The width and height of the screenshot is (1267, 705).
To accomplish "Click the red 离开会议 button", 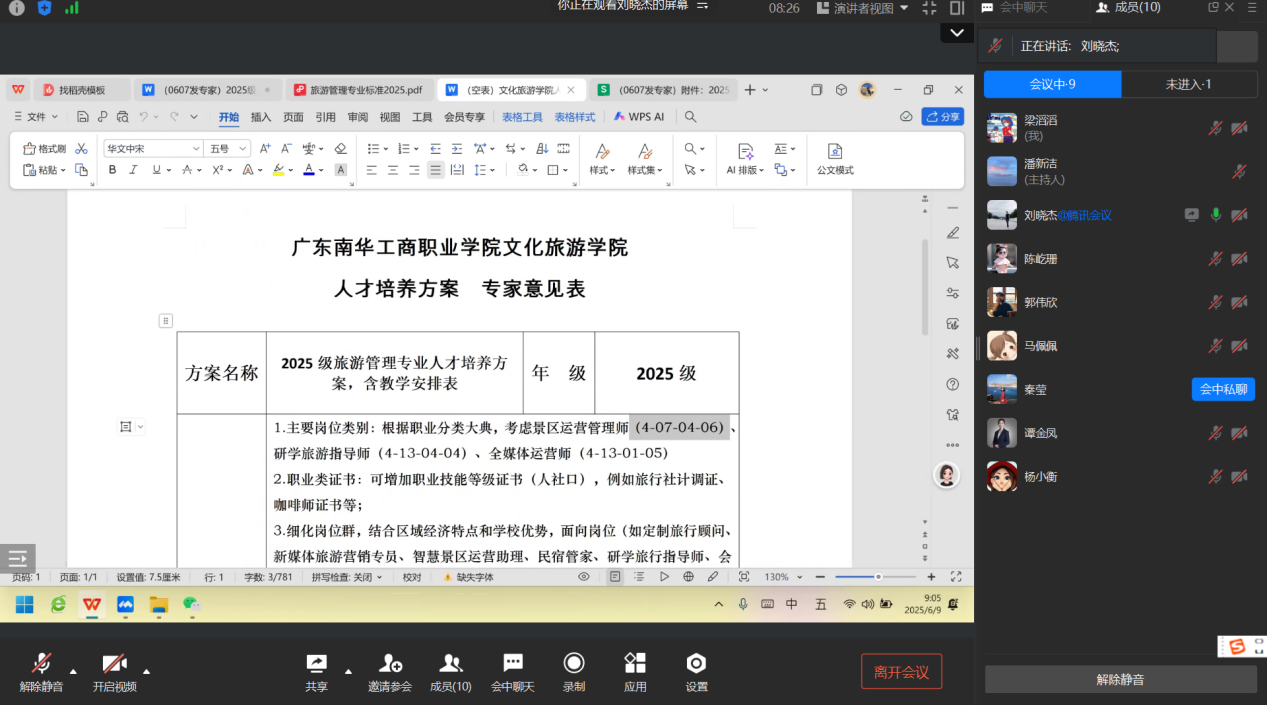I will [901, 672].
